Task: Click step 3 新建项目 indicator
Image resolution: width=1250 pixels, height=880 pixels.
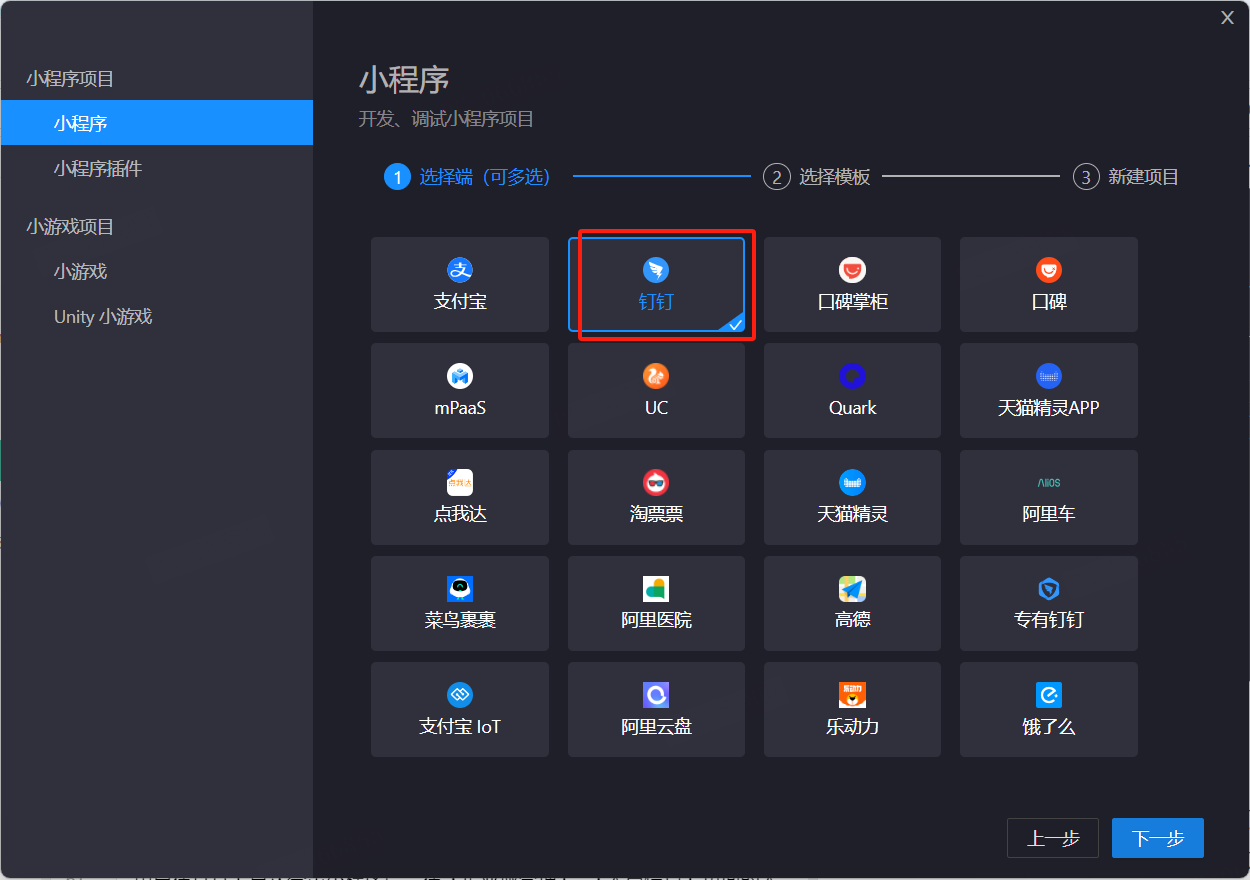Action: 1126,177
